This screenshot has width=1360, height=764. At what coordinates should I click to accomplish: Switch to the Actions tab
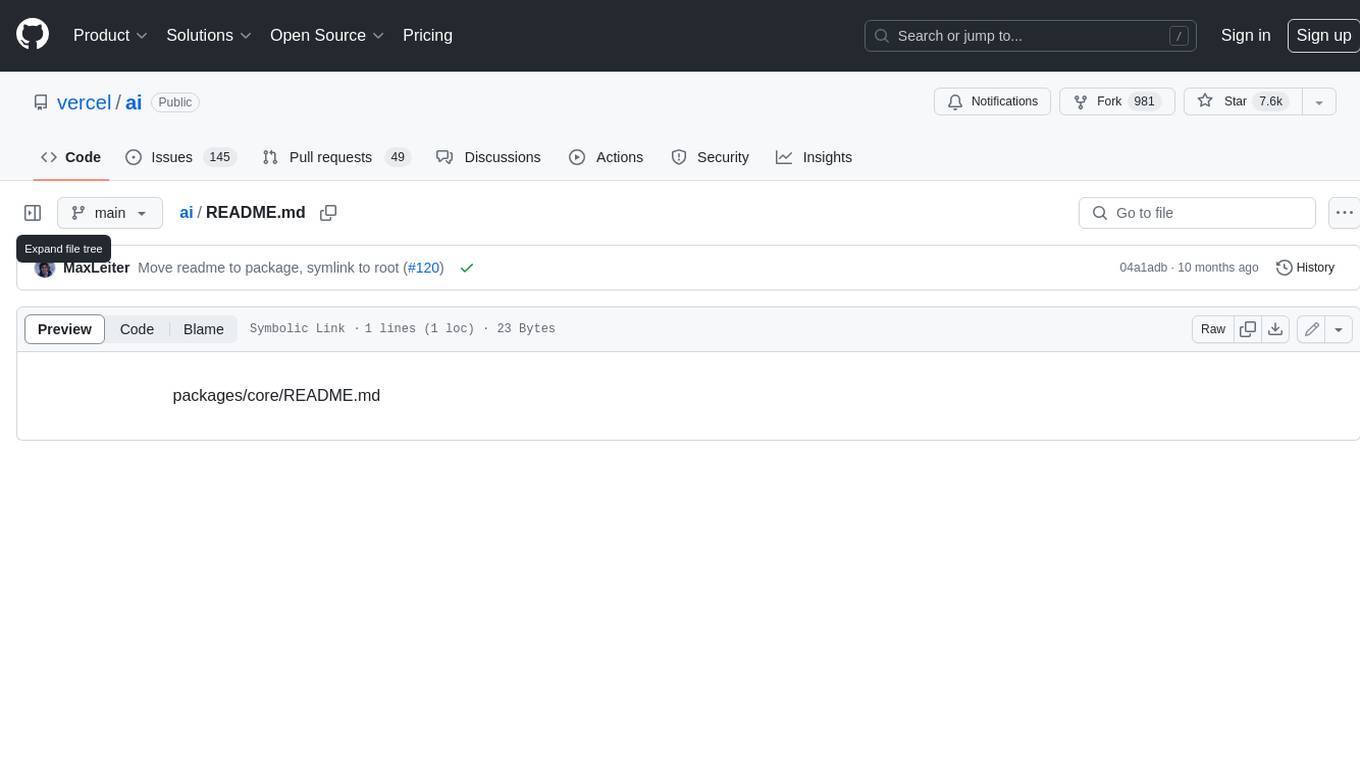(606, 157)
